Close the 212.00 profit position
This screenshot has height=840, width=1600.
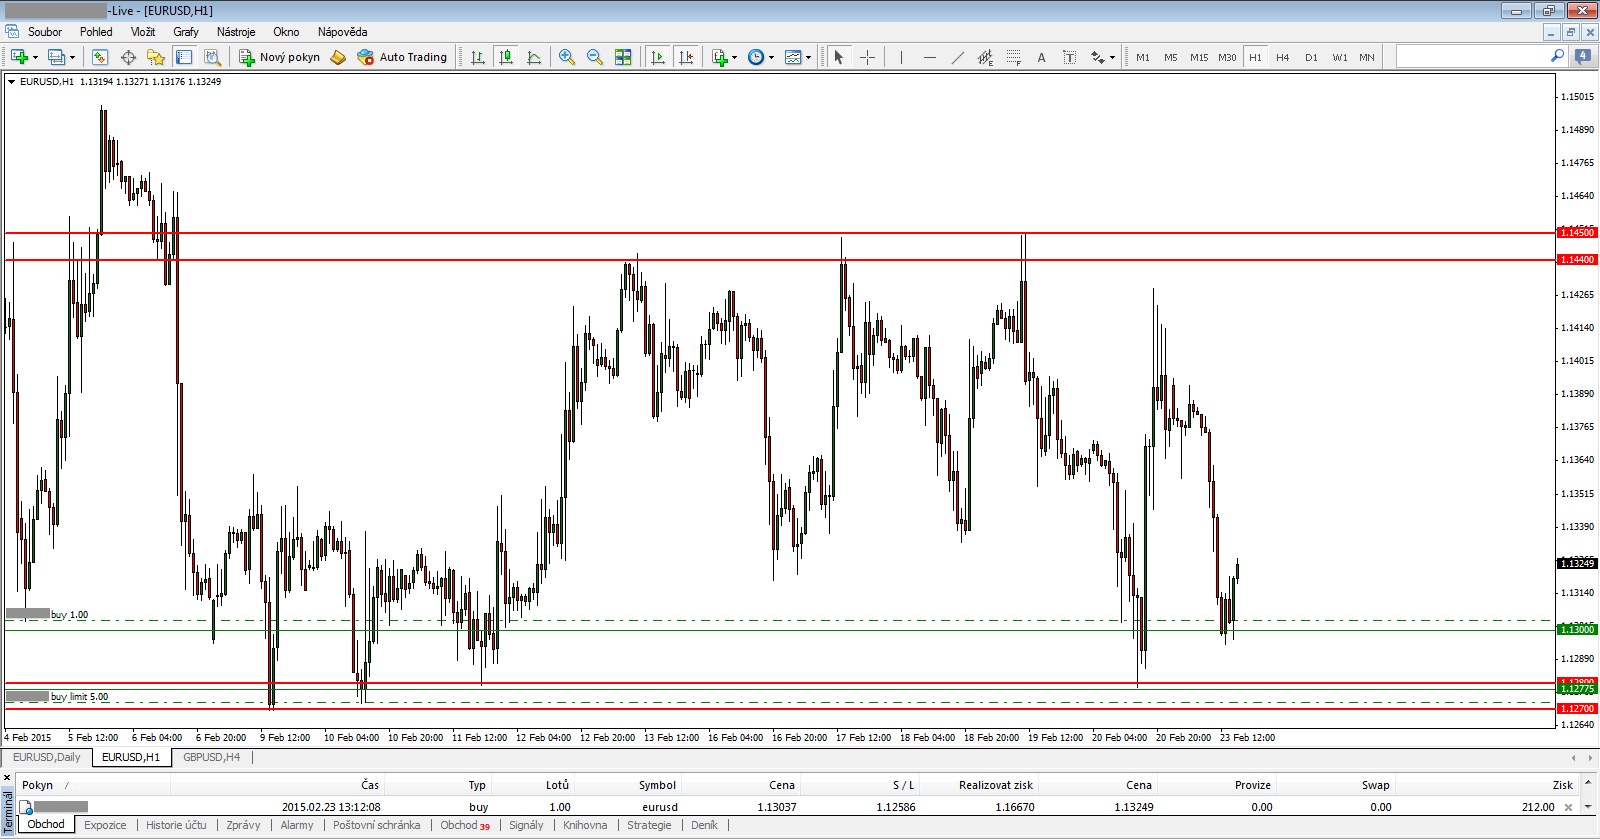click(x=1568, y=807)
